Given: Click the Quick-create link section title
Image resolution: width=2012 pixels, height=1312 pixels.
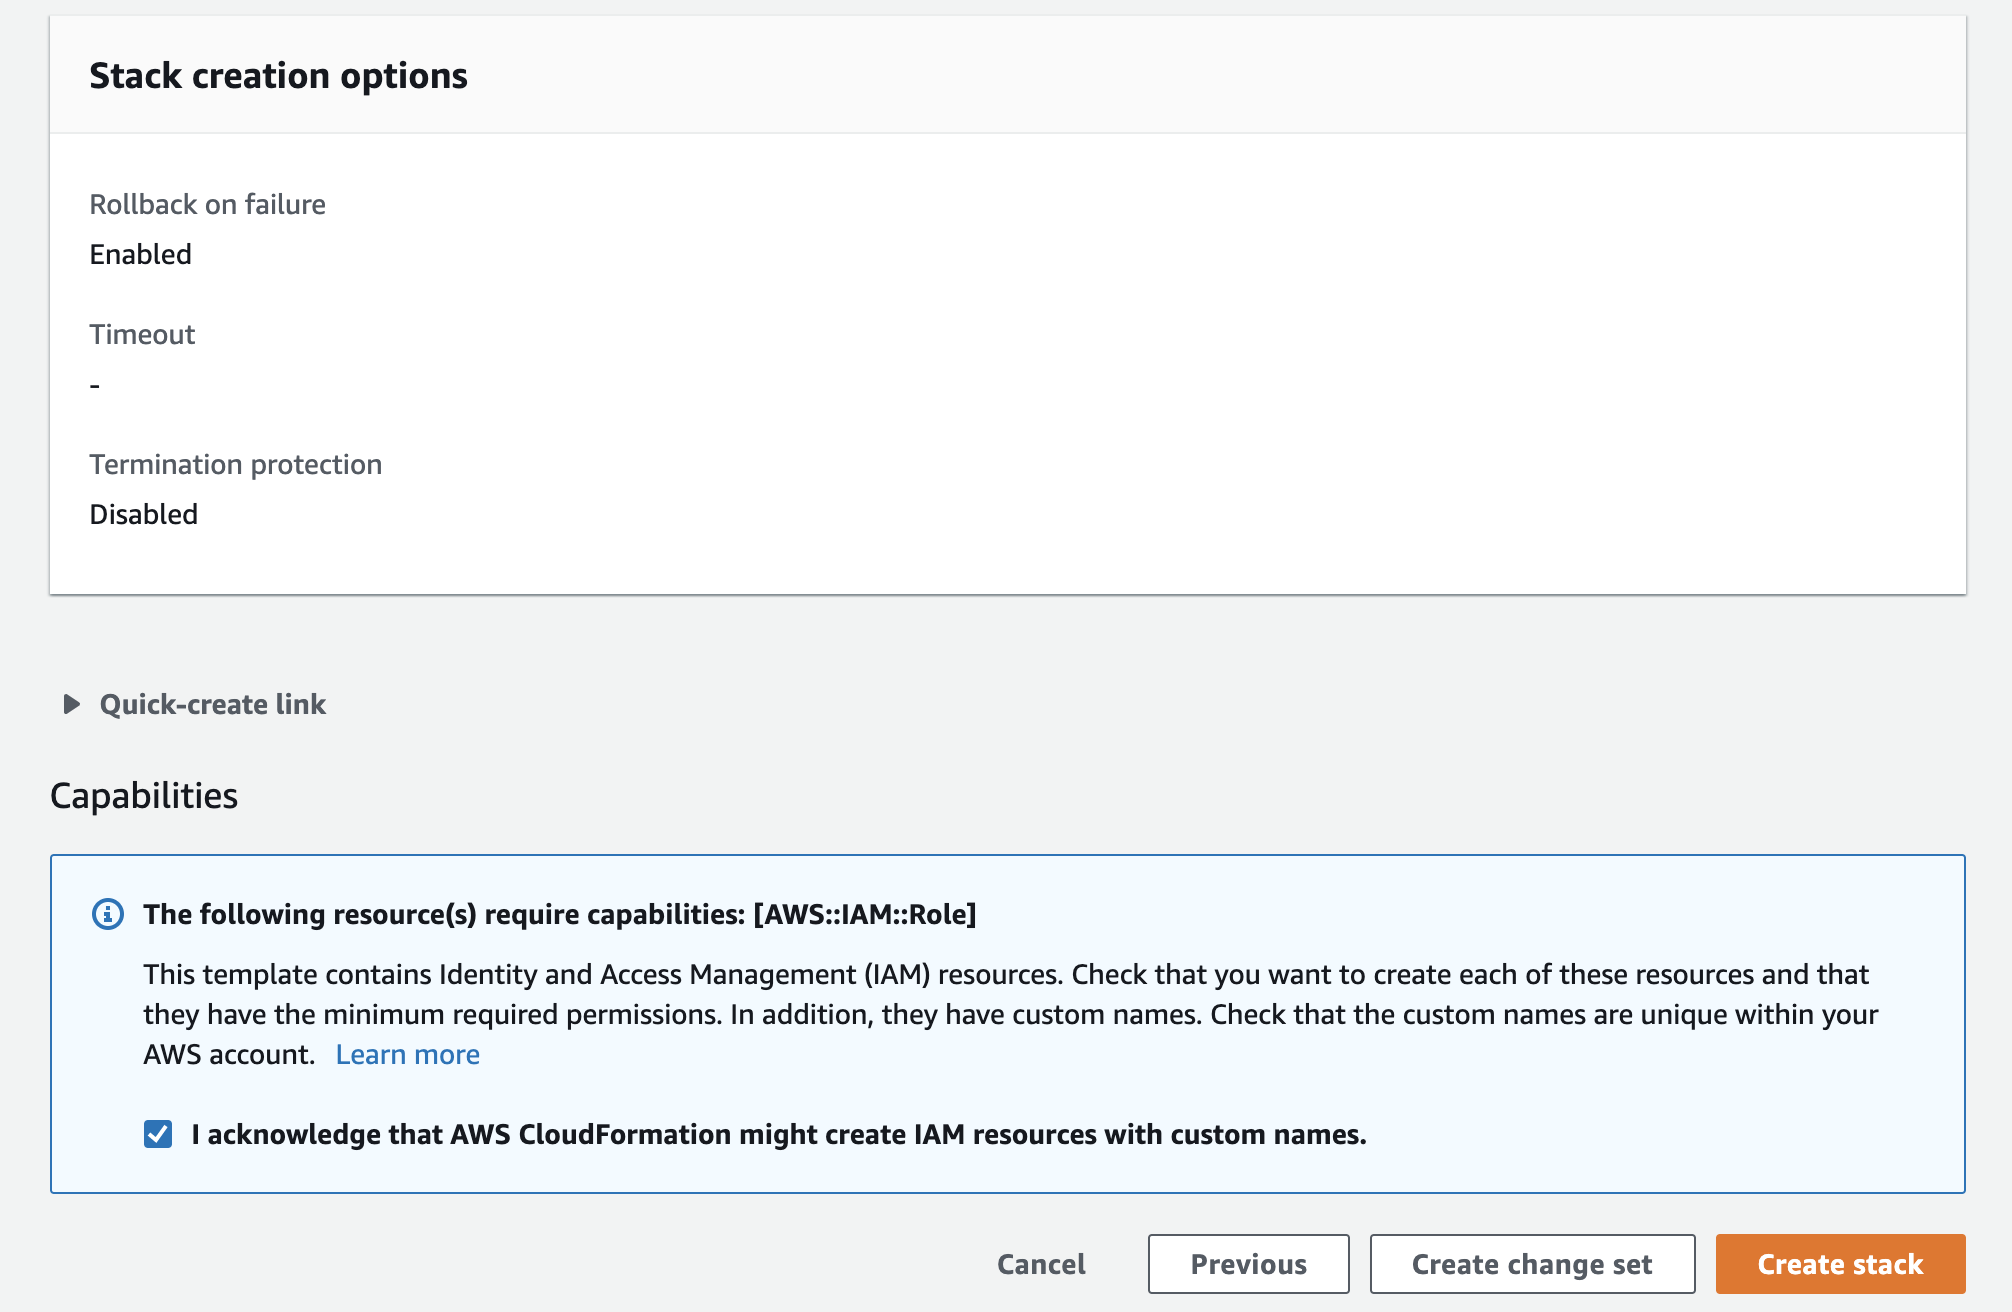Looking at the screenshot, I should 212,704.
